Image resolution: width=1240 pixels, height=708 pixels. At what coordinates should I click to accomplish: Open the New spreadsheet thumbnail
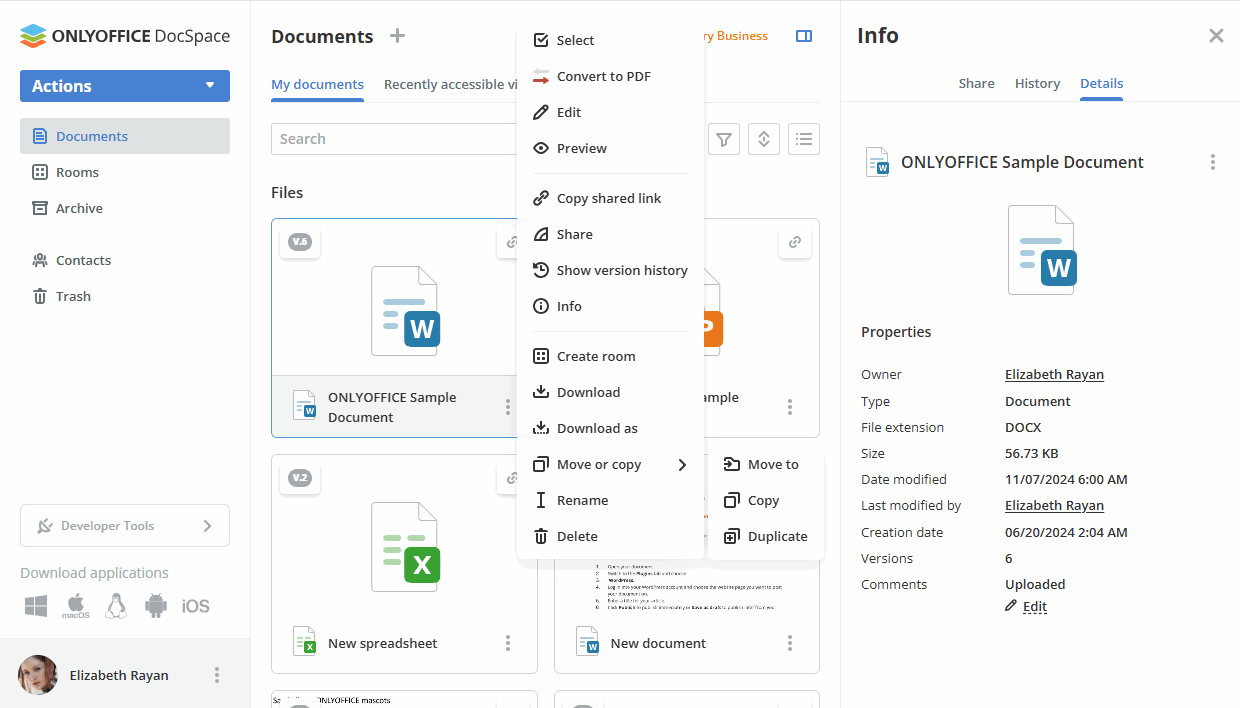pos(404,549)
